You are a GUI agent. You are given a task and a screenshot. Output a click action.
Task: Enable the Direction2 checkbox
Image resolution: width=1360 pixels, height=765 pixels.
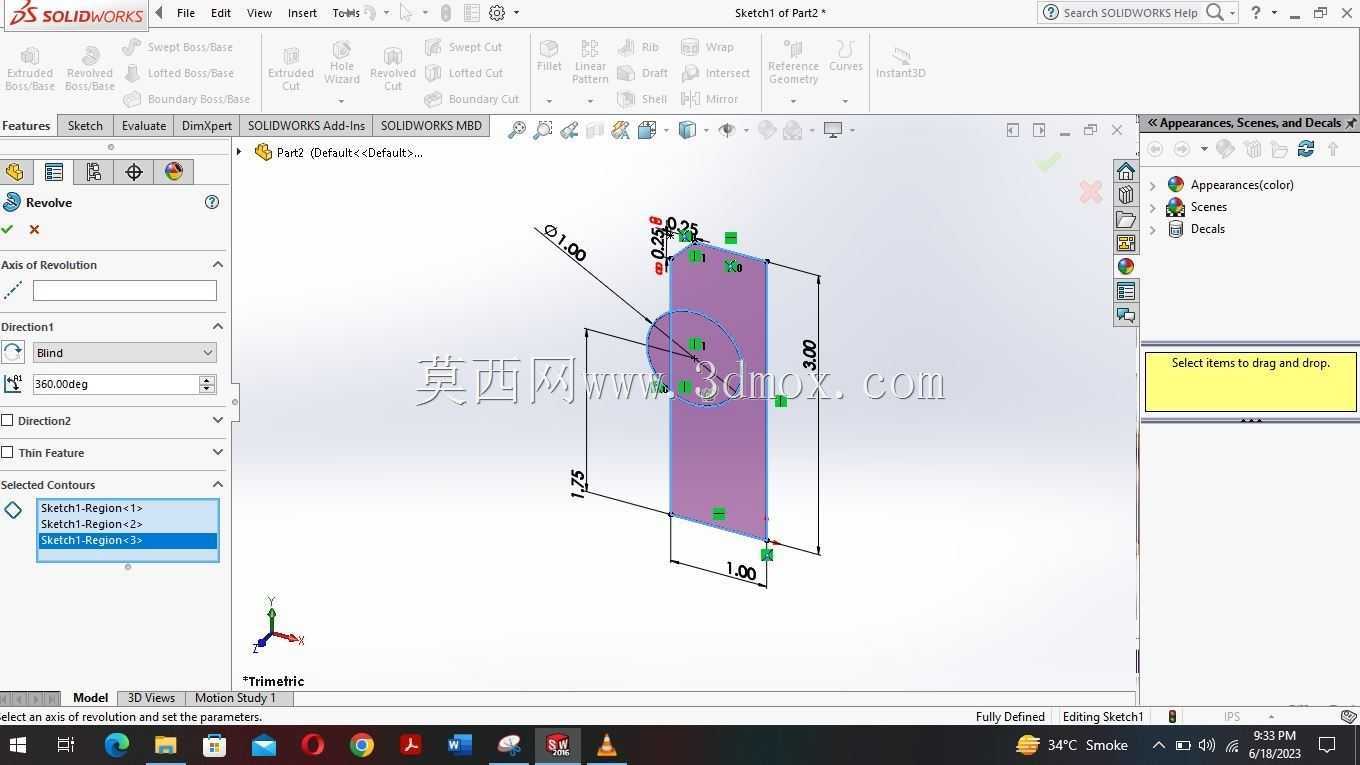[7, 421]
